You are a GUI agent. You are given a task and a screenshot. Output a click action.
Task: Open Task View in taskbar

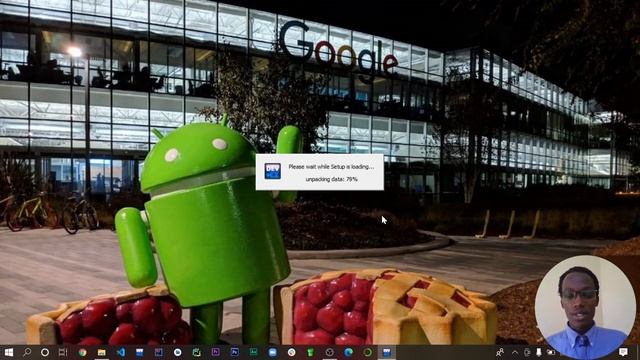point(63,352)
